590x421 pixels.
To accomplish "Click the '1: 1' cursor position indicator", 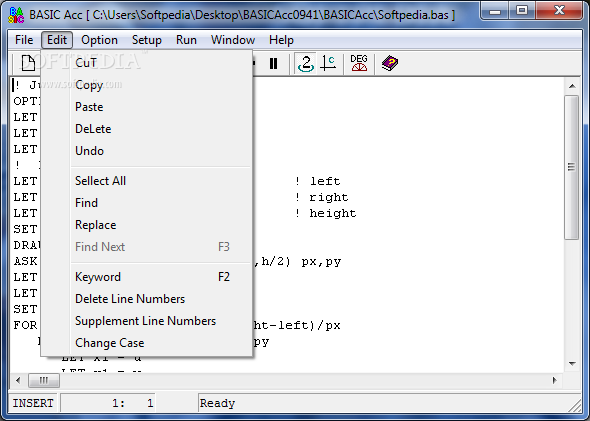I will tap(108, 403).
